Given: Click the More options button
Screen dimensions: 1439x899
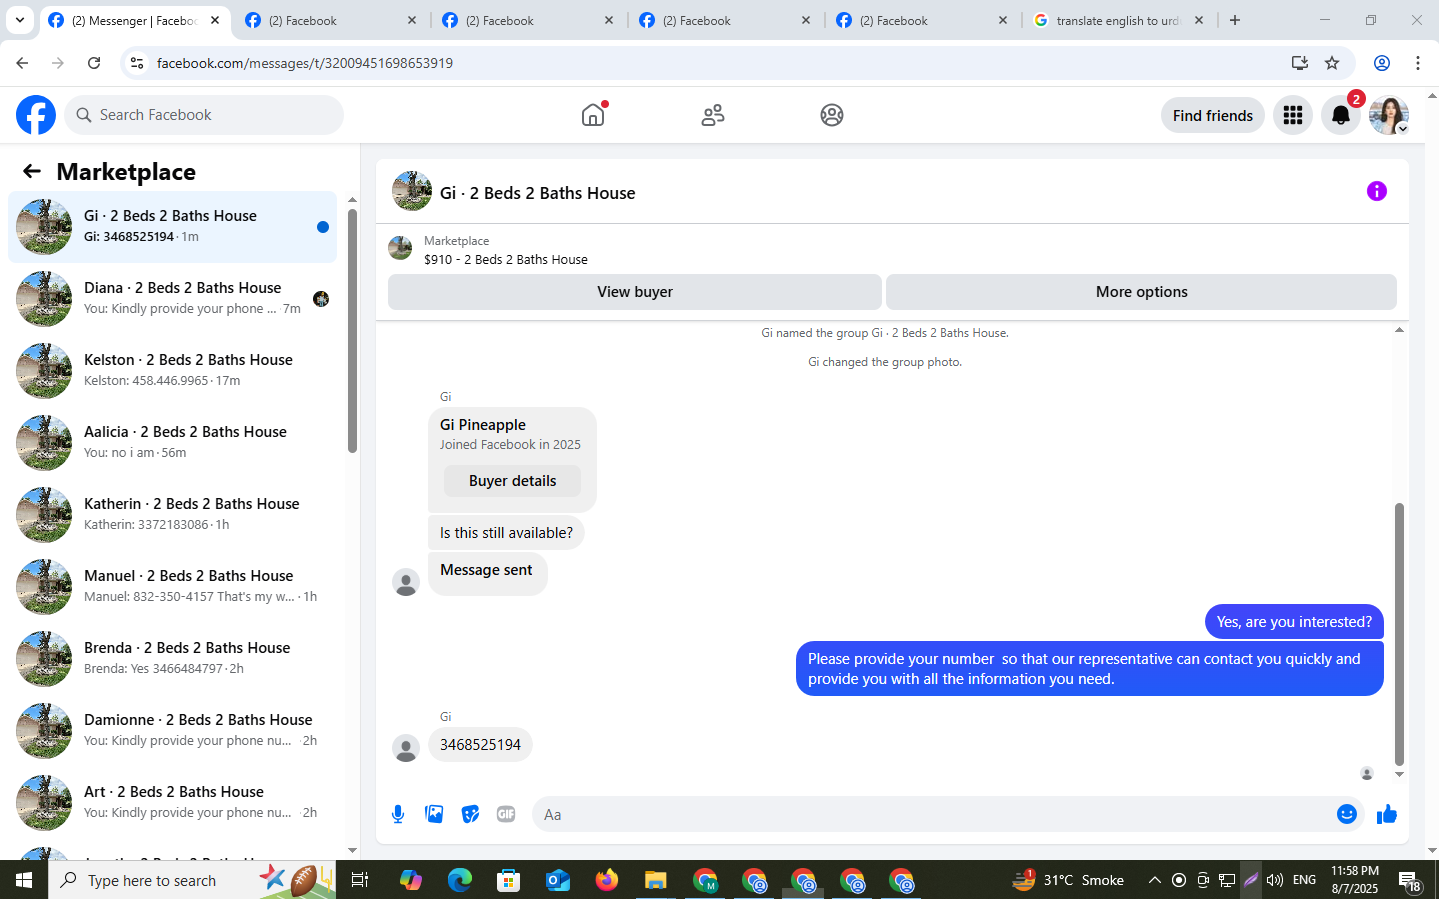Looking at the screenshot, I should pos(1141,292).
